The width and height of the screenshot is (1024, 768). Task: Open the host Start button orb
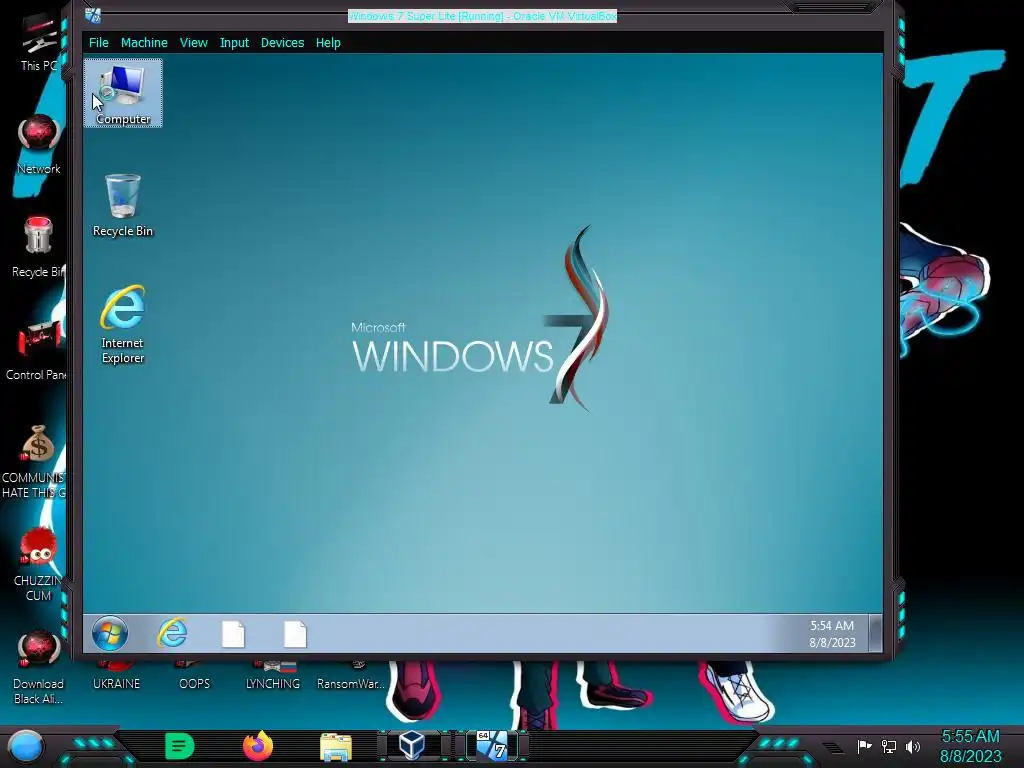[26, 746]
